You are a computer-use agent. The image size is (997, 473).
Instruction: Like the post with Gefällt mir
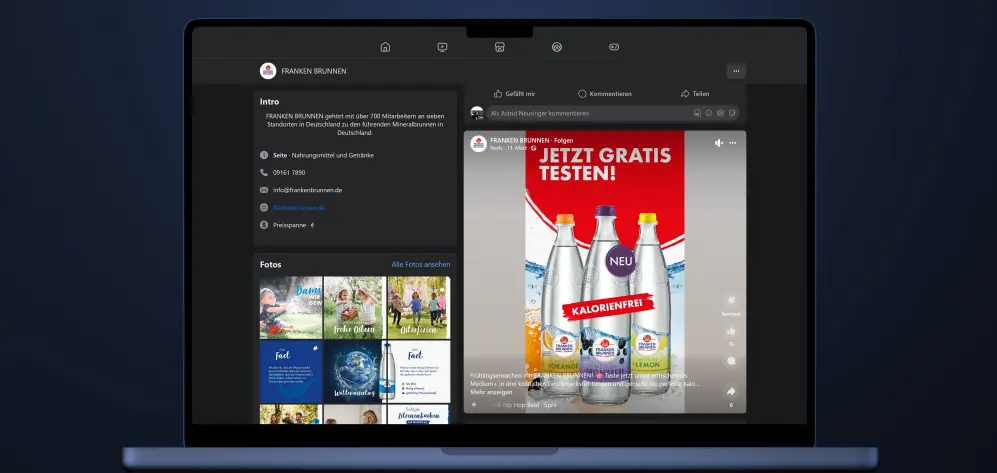[515, 93]
